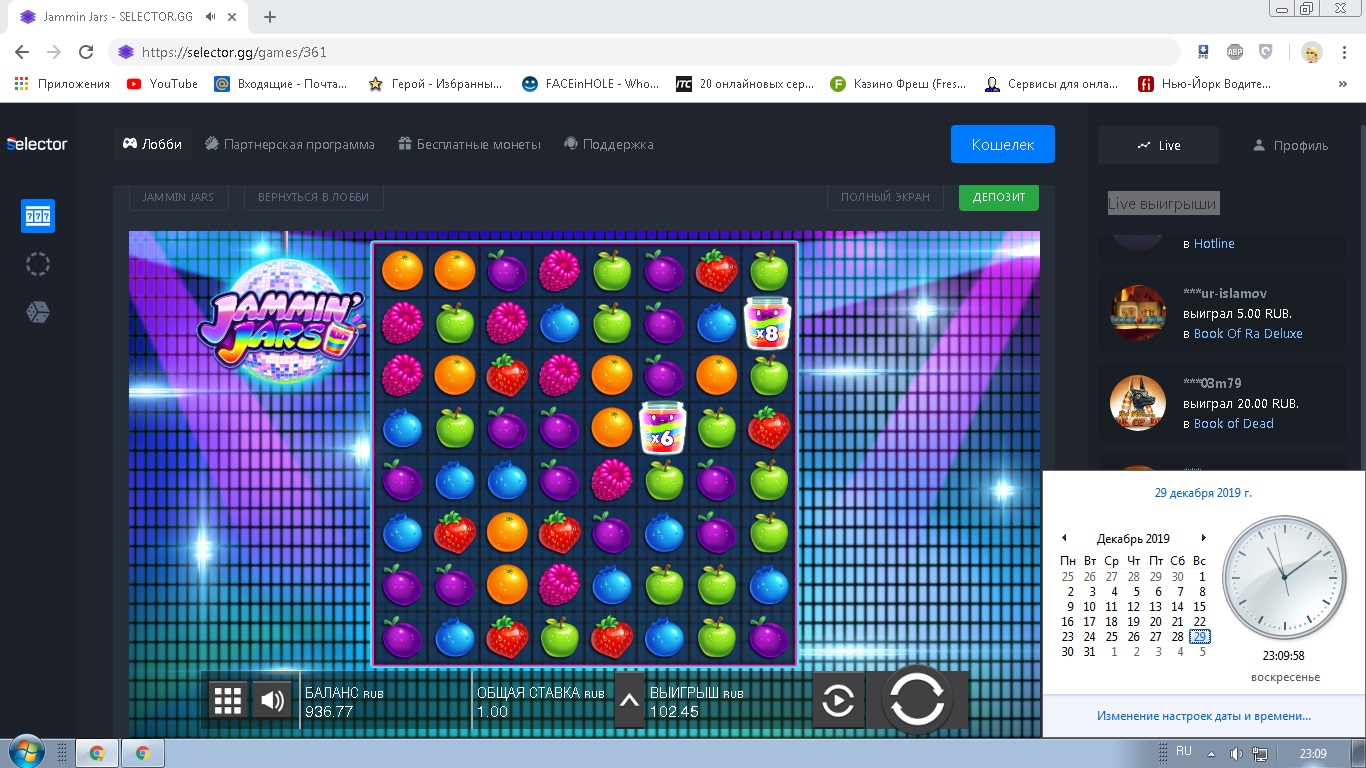Open the Book Of Ra Deluxe link
This screenshot has width=1366, height=768.
pos(1248,333)
